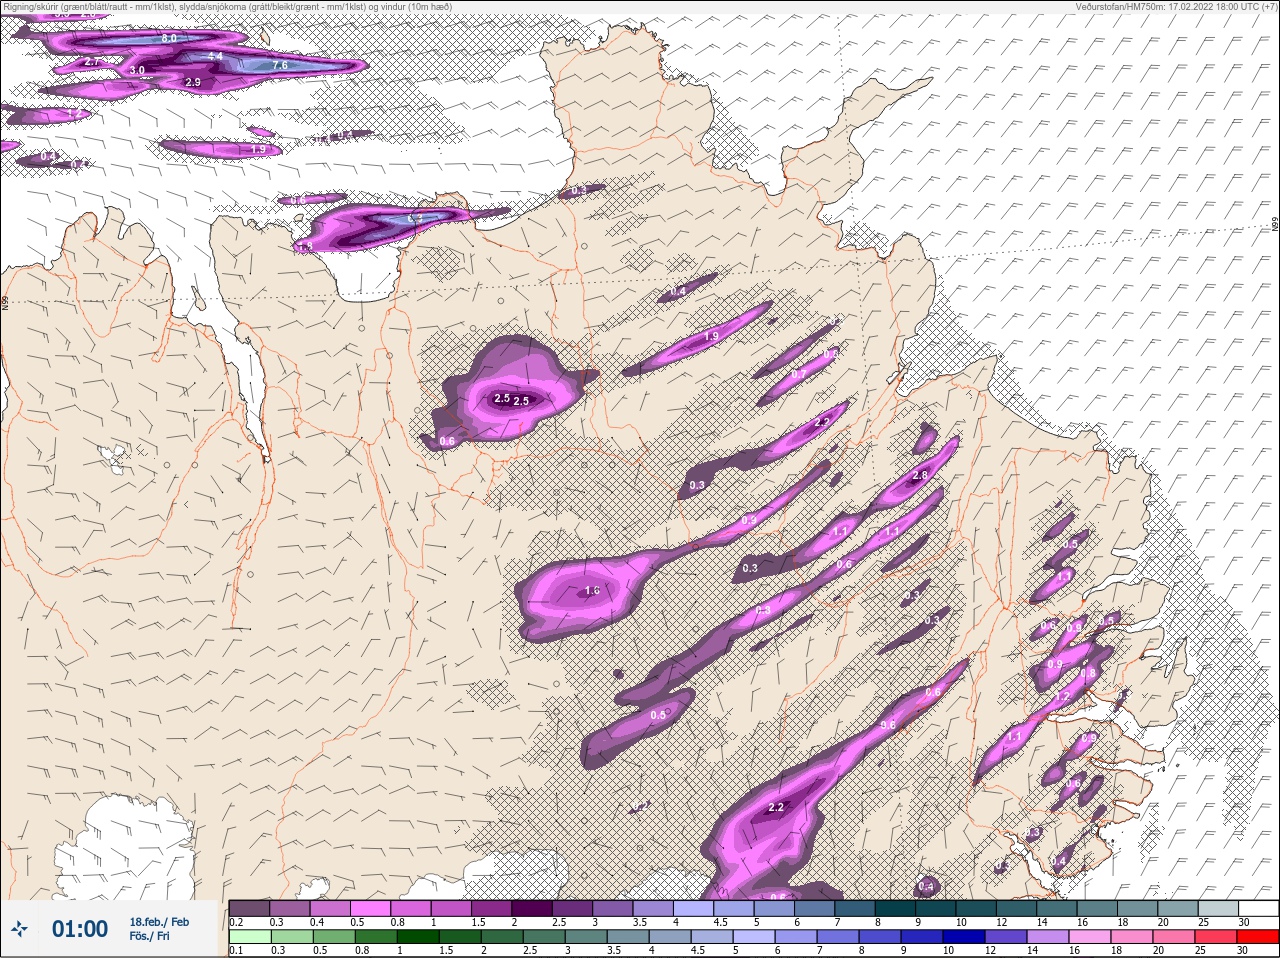Click the 2.8 precipitation value on the map
Image resolution: width=1280 pixels, height=958 pixels.
tap(920, 475)
